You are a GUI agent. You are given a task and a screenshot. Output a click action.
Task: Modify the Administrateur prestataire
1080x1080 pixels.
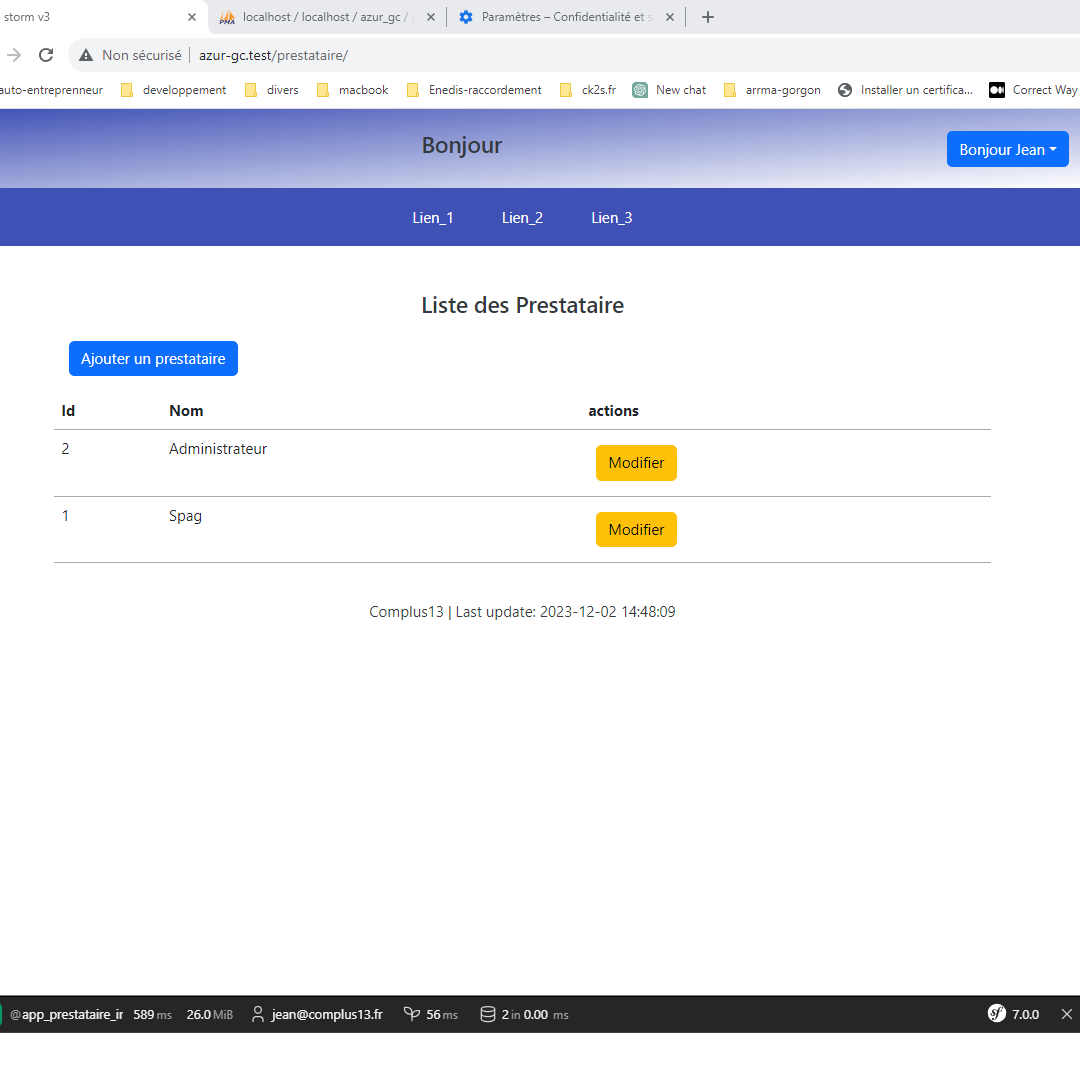click(x=636, y=463)
